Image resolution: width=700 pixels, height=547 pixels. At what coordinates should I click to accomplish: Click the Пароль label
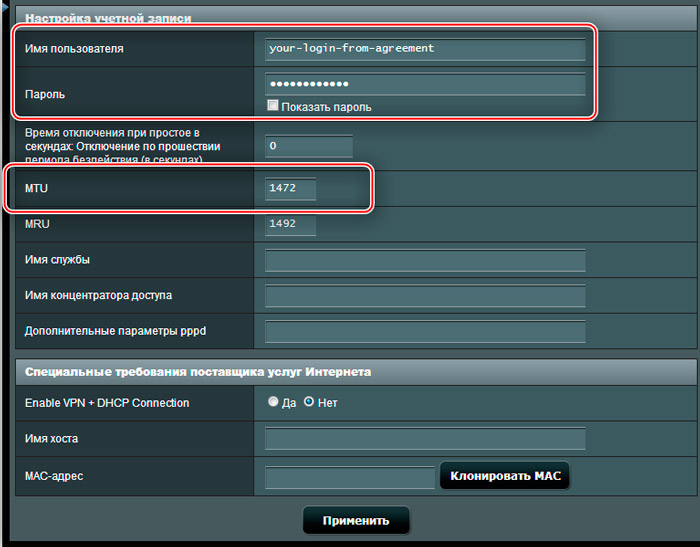click(x=45, y=95)
